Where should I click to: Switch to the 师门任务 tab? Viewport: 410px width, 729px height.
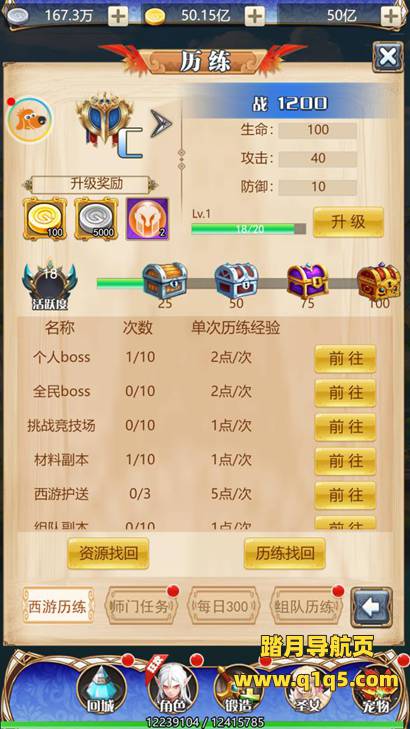(141, 606)
